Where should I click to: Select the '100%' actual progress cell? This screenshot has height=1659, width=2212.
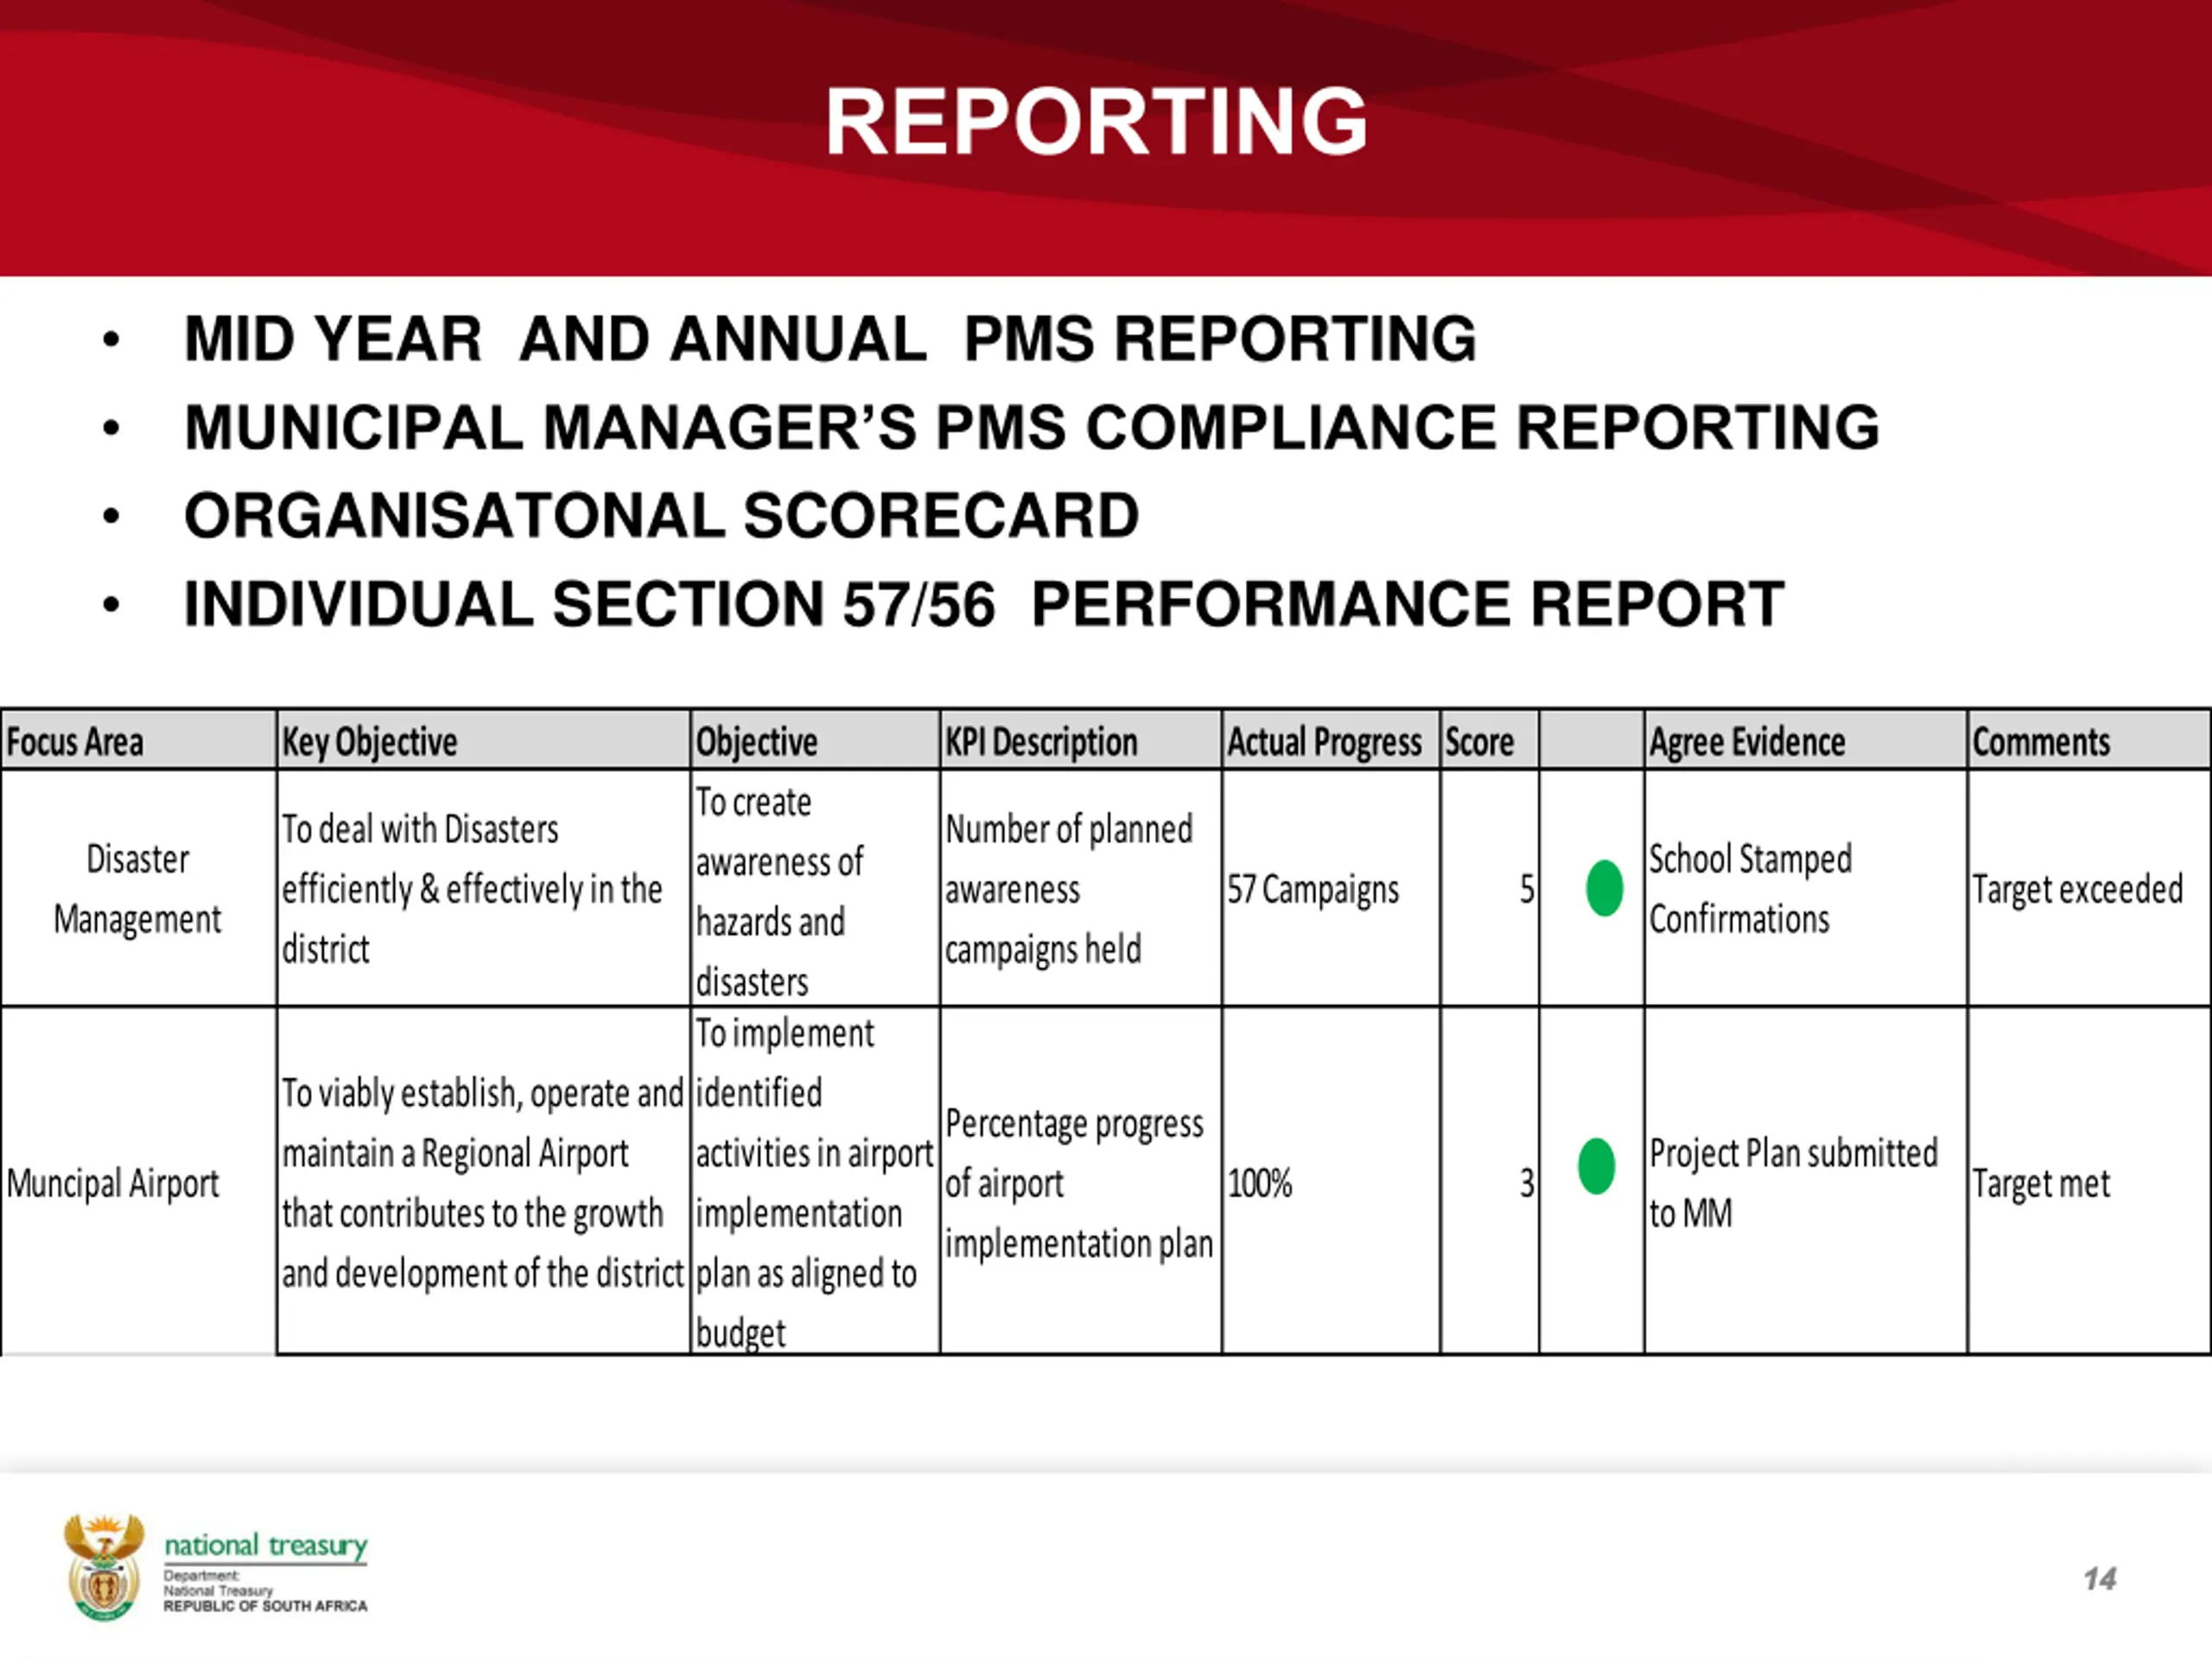point(1330,1182)
